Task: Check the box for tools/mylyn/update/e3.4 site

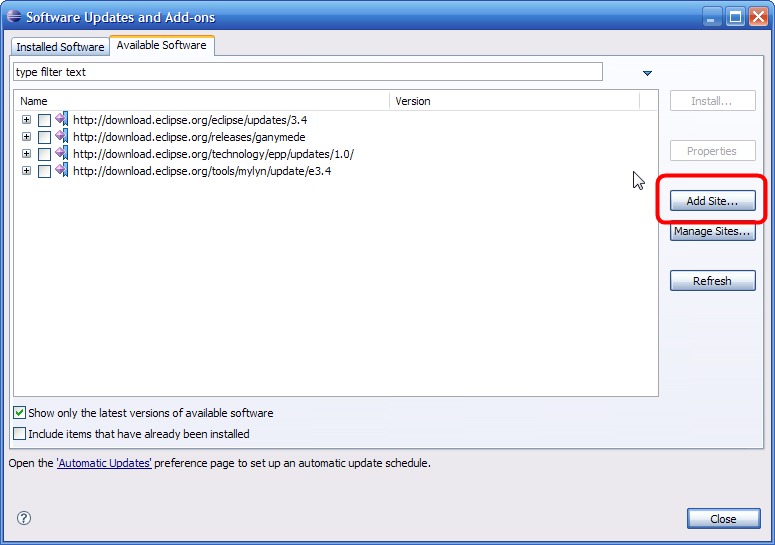Action: [44, 171]
